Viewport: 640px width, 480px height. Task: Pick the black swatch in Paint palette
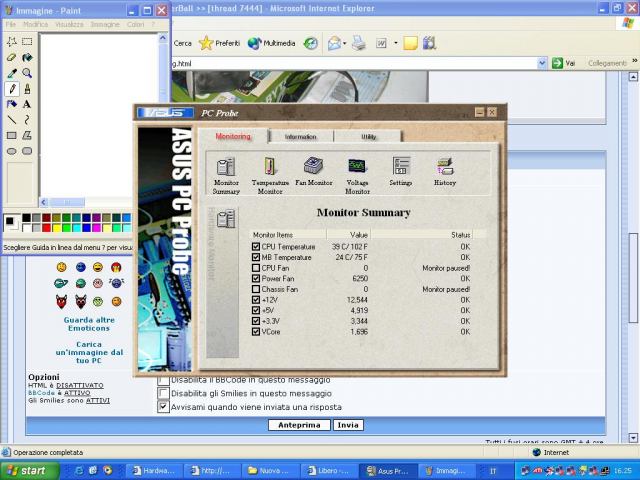(x=27, y=218)
